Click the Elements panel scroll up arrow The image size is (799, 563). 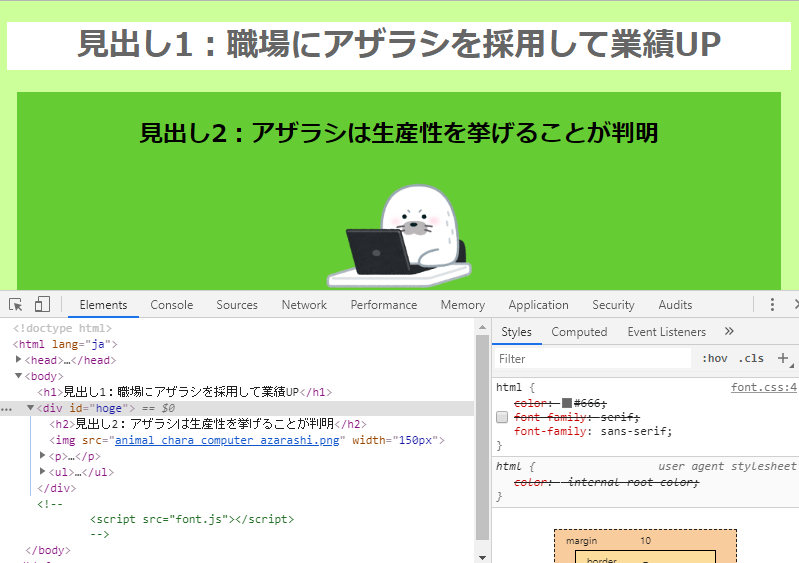coord(482,328)
